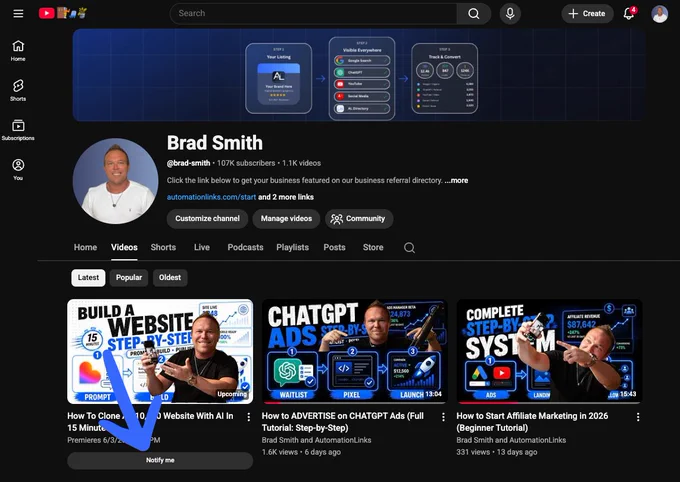680x482 pixels.
Task: Click the YouTube logo
Action: tap(63, 13)
